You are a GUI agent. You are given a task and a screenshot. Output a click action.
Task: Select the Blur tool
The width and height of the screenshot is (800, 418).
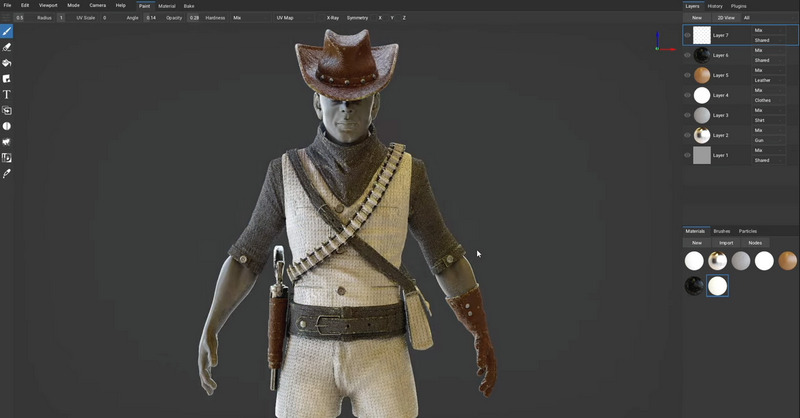(7, 126)
